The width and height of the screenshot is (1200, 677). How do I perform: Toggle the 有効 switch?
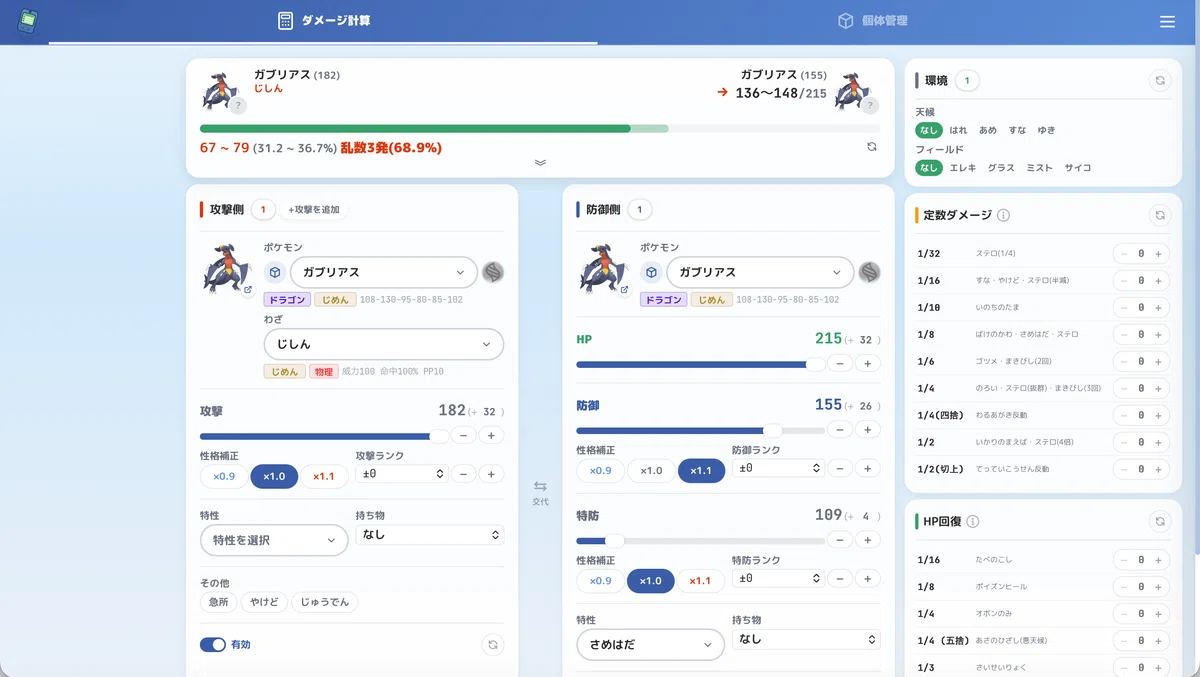coord(213,645)
